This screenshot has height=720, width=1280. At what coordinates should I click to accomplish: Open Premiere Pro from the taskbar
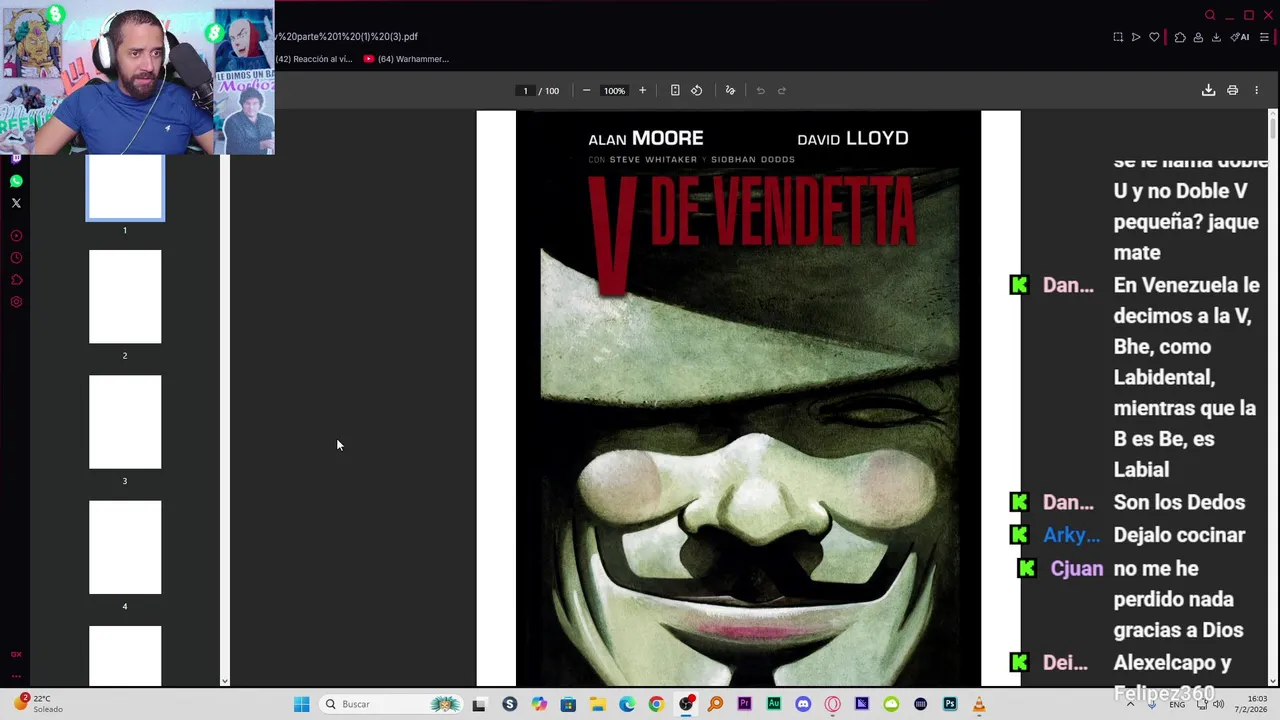tap(744, 704)
